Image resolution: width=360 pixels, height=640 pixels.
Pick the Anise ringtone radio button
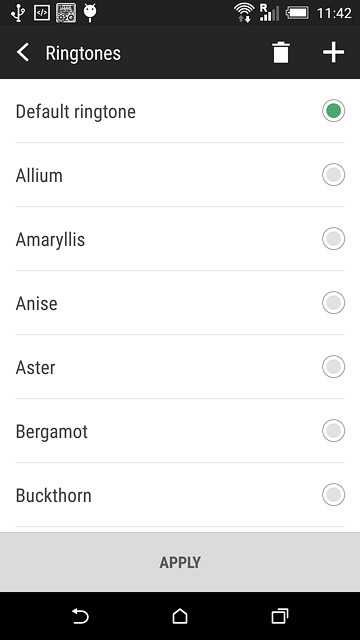(333, 303)
